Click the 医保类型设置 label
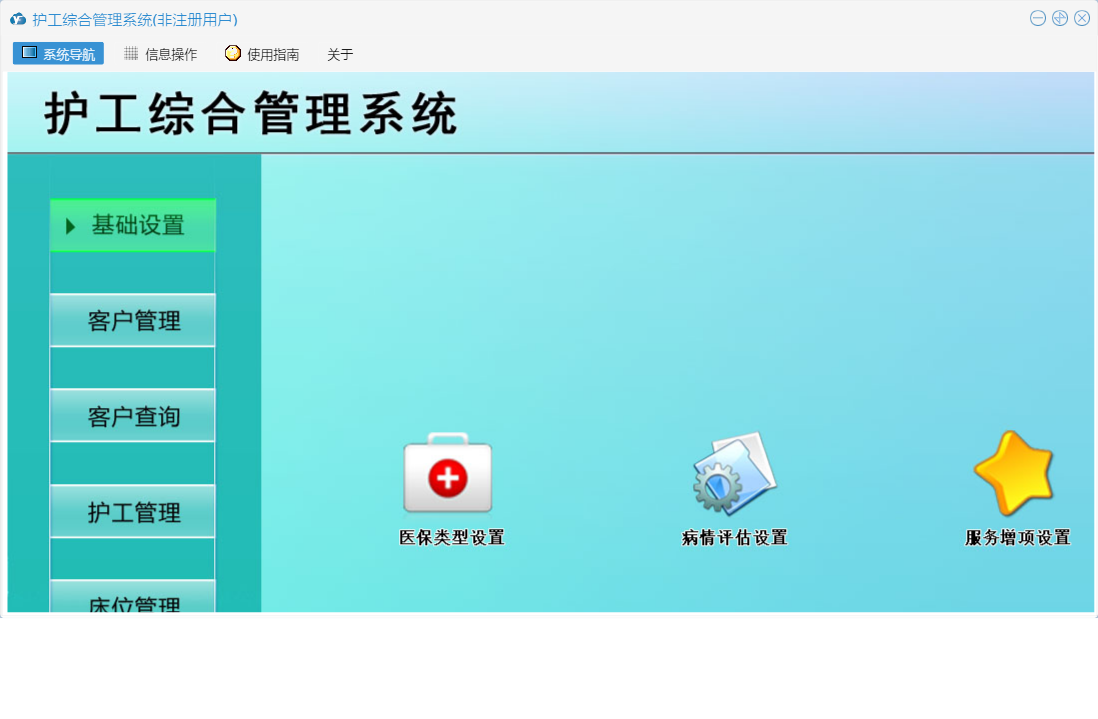 point(452,538)
